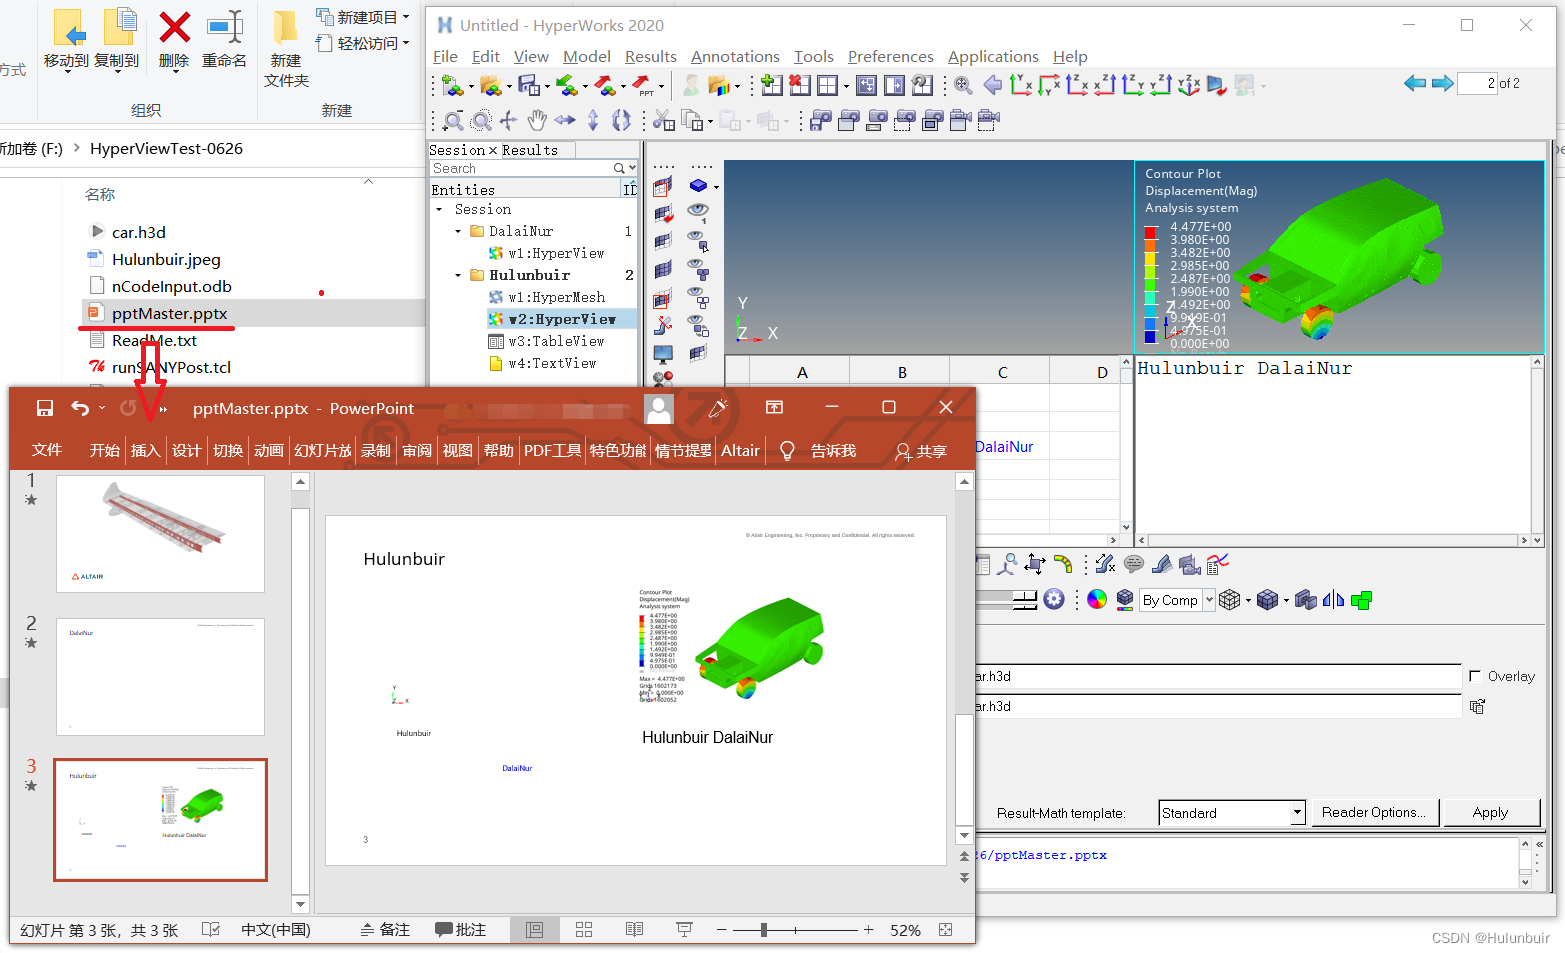Click the PowerPoint zoom slider handle
Image resolution: width=1565 pixels, height=953 pixels.
point(763,930)
